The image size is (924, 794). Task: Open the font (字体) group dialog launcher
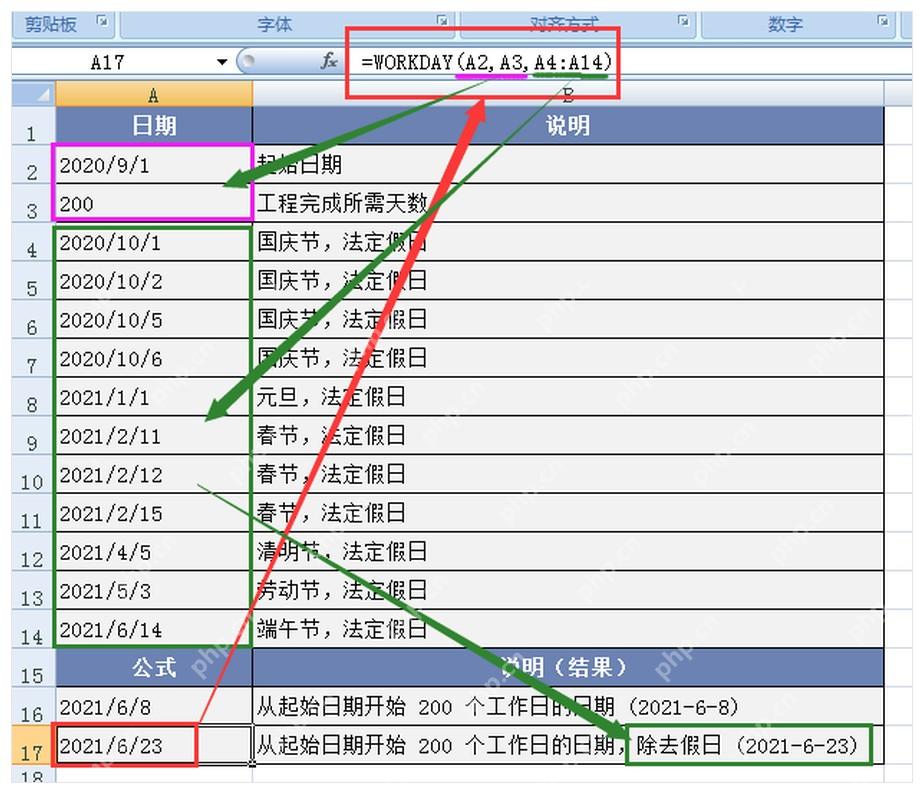point(442,21)
